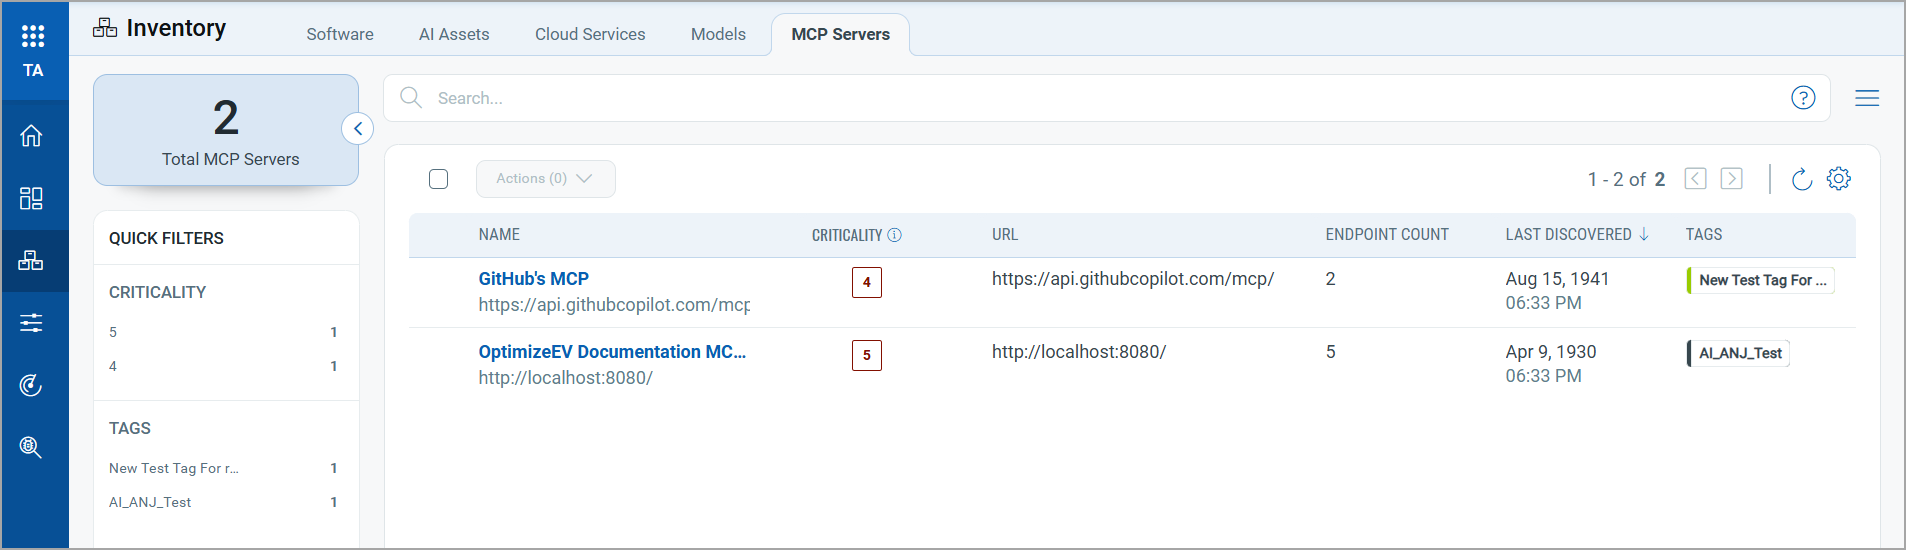Screen dimensions: 1906x550
Task: Collapse the filters side panel
Action: (358, 129)
